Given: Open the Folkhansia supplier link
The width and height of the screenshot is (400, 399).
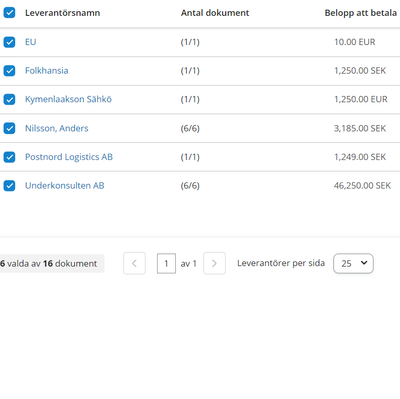Looking at the screenshot, I should [x=47, y=71].
